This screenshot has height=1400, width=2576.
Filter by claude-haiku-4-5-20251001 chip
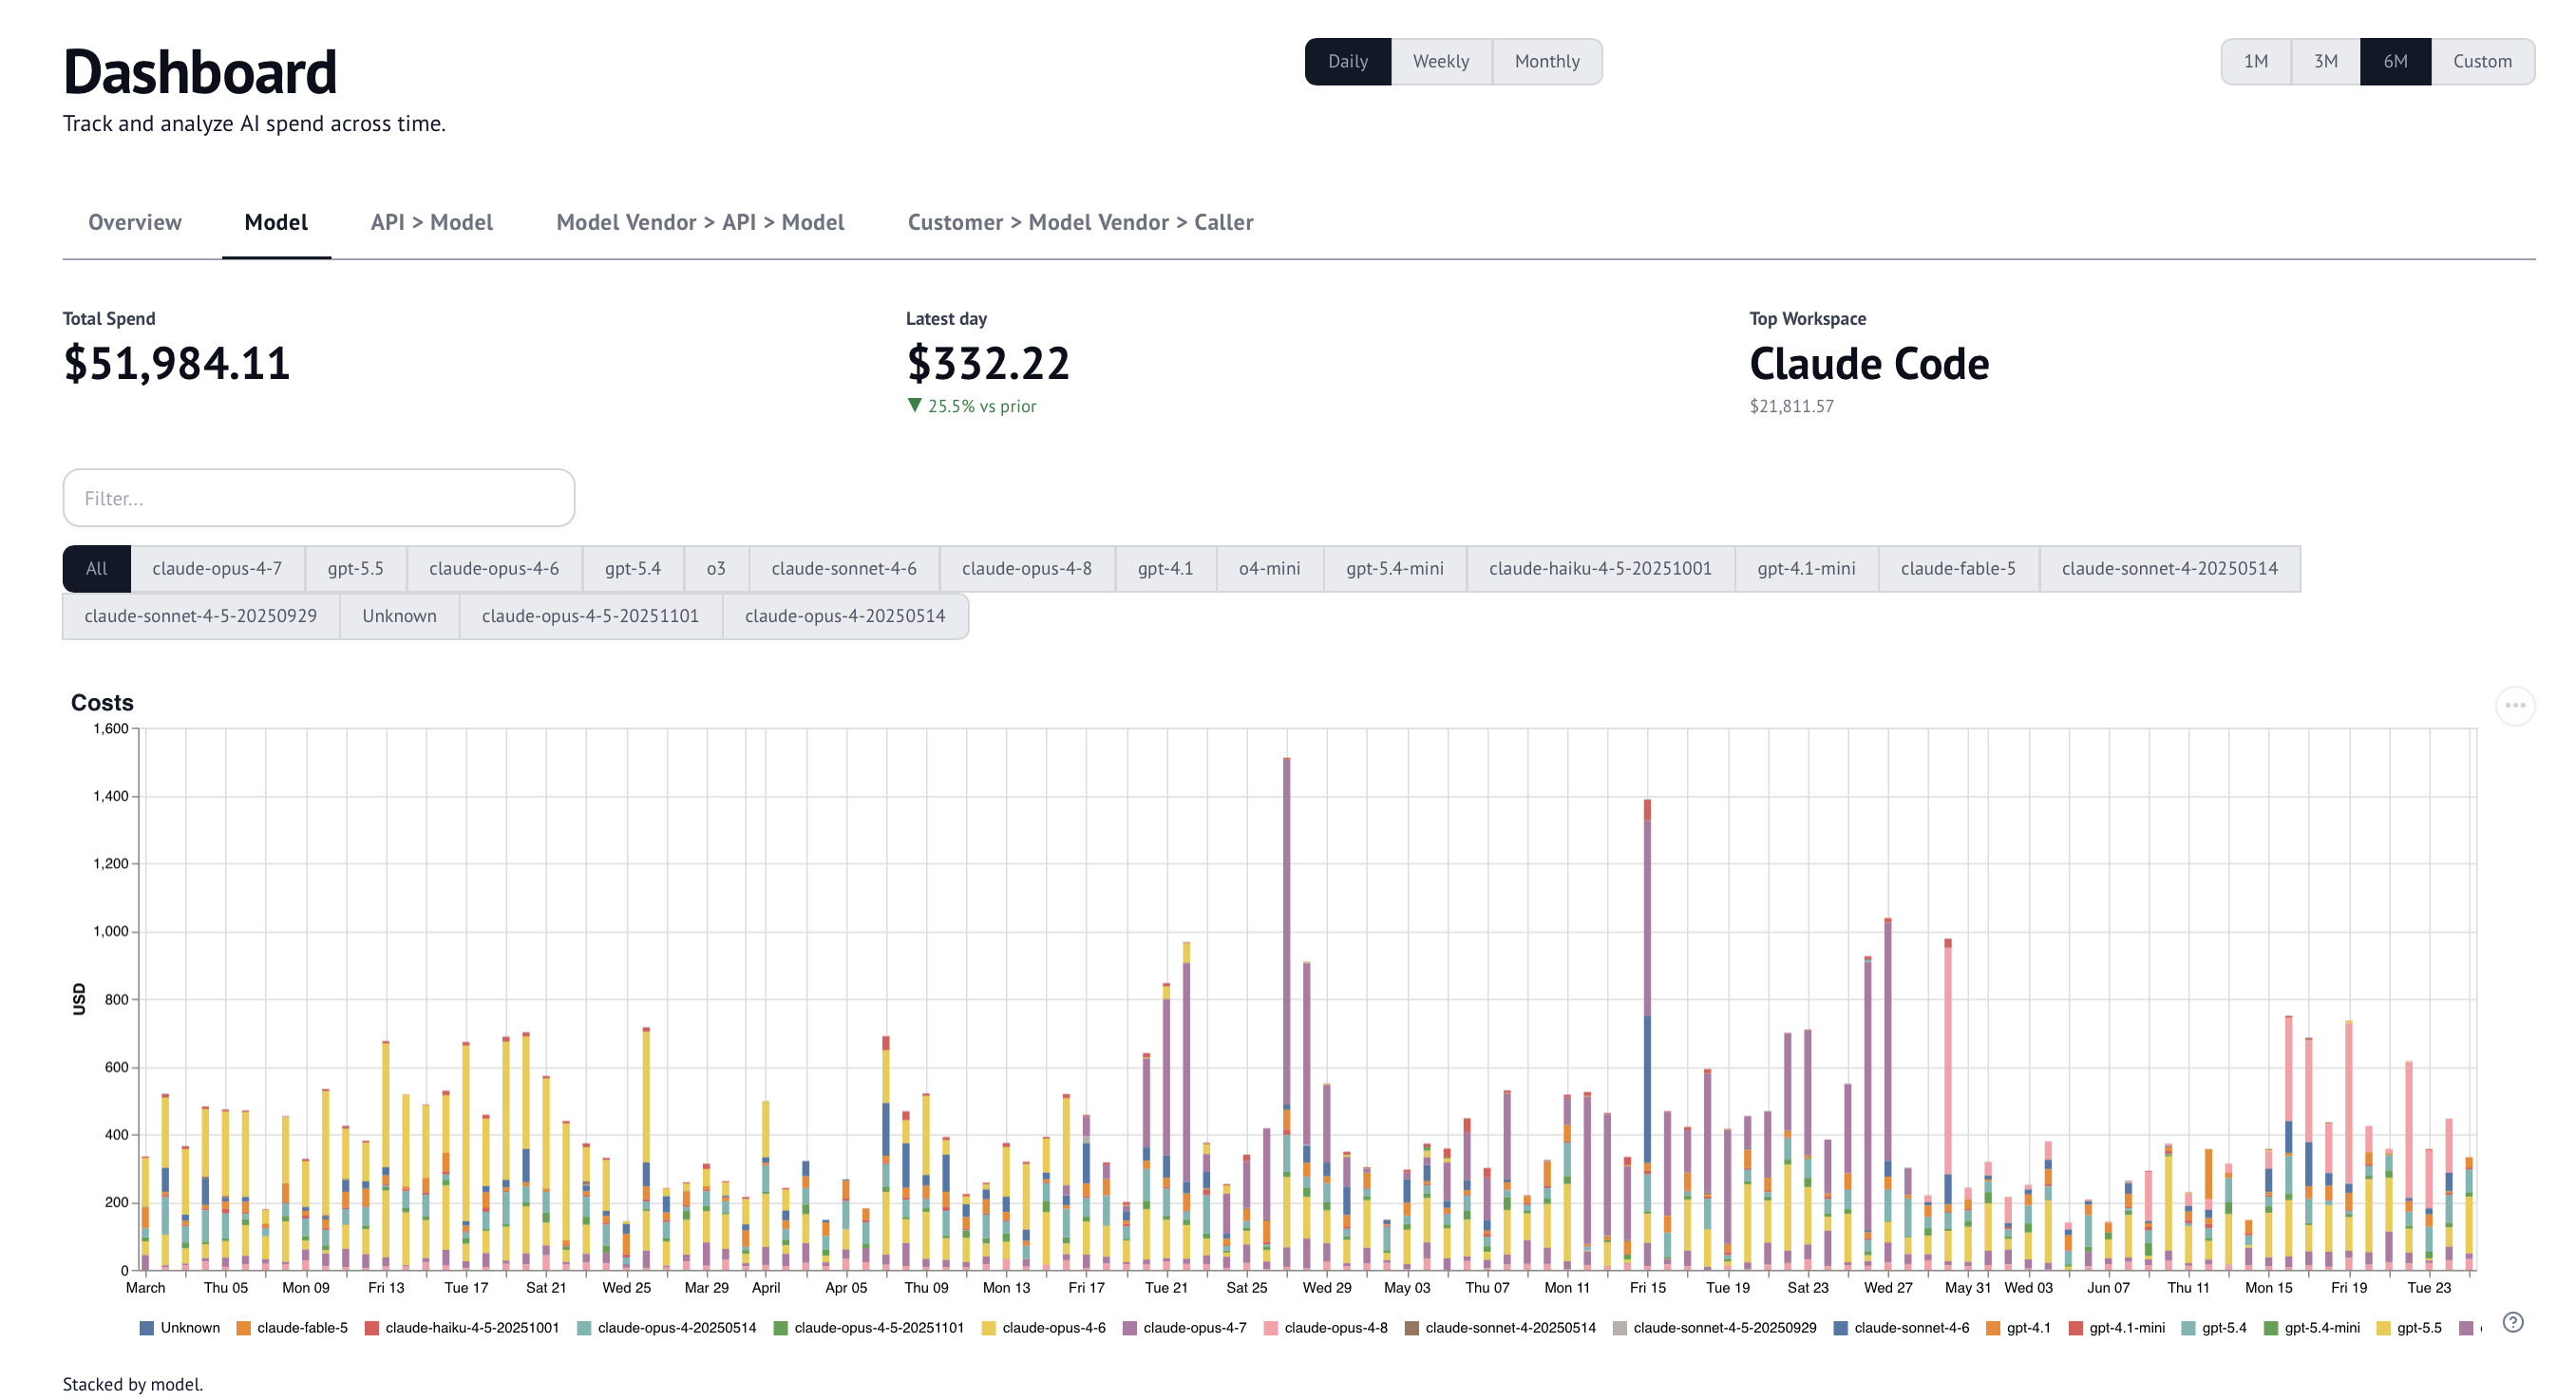1600,569
